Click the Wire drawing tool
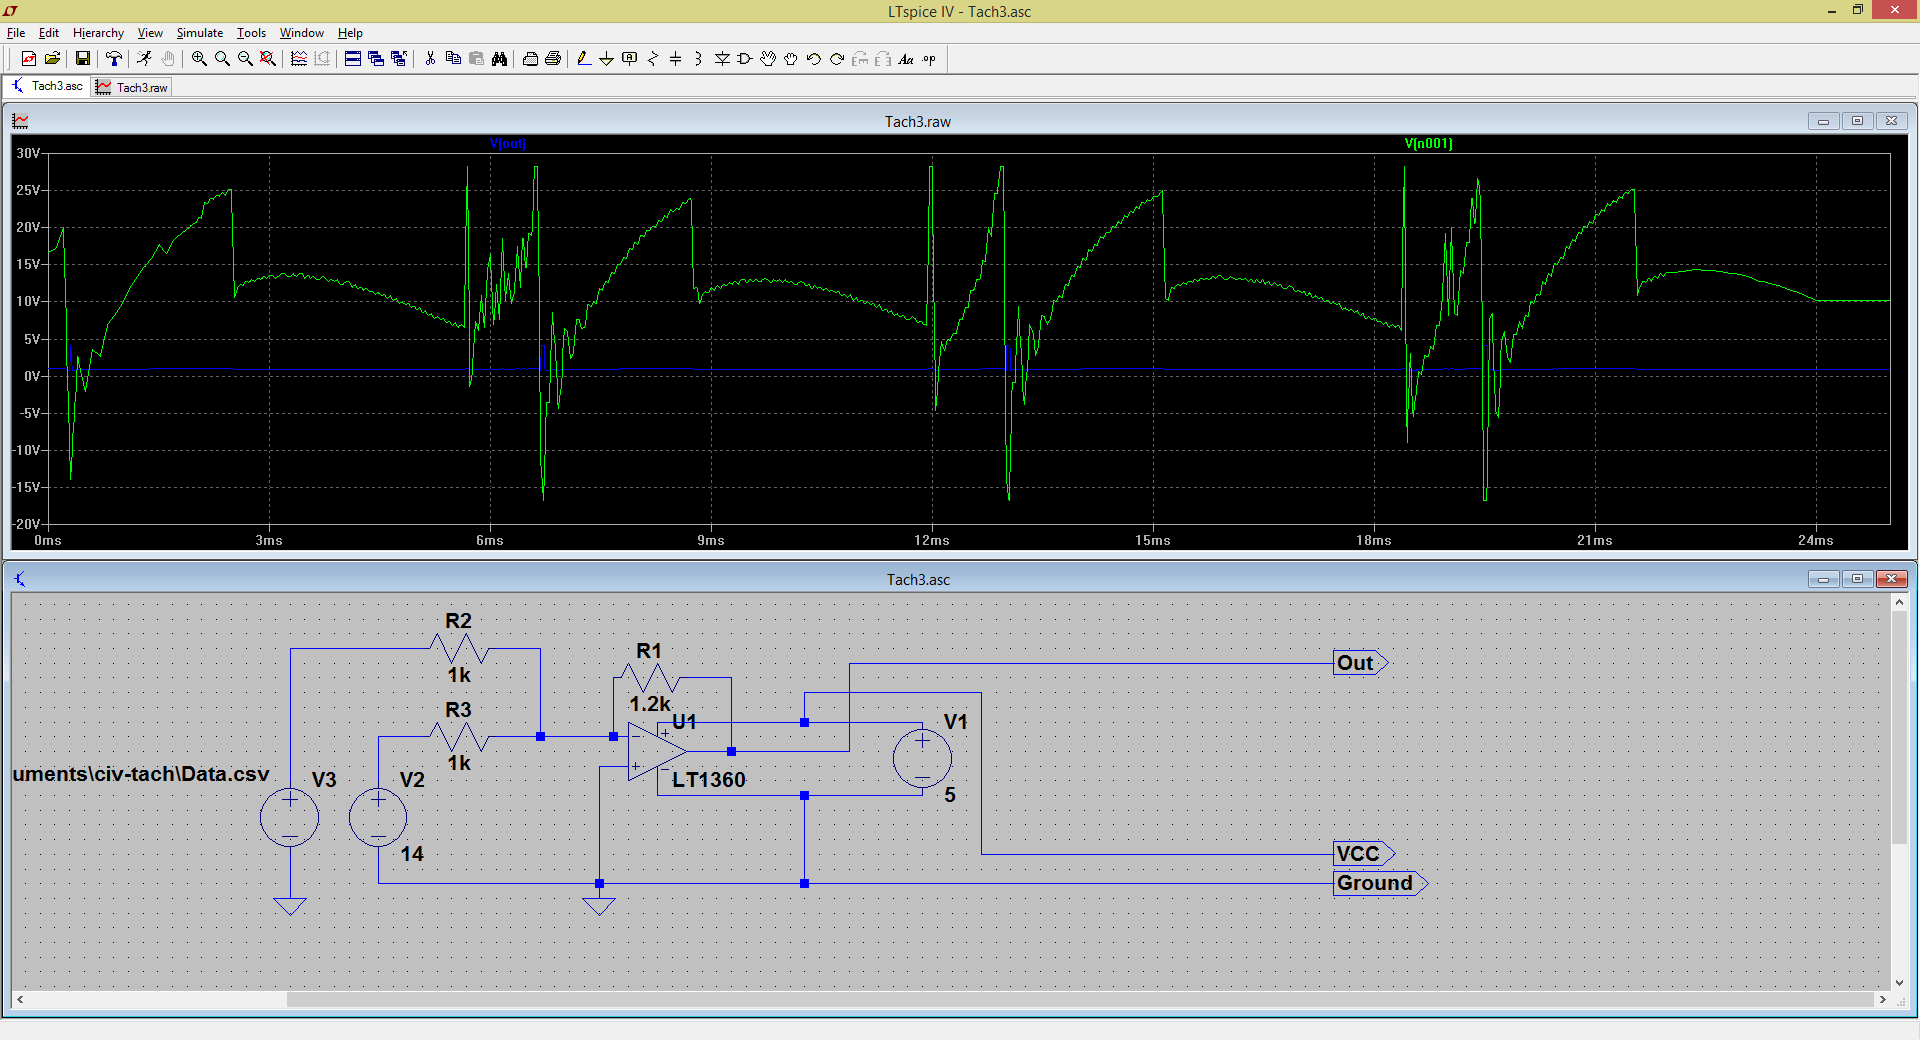The width and height of the screenshot is (1920, 1040). (x=583, y=59)
